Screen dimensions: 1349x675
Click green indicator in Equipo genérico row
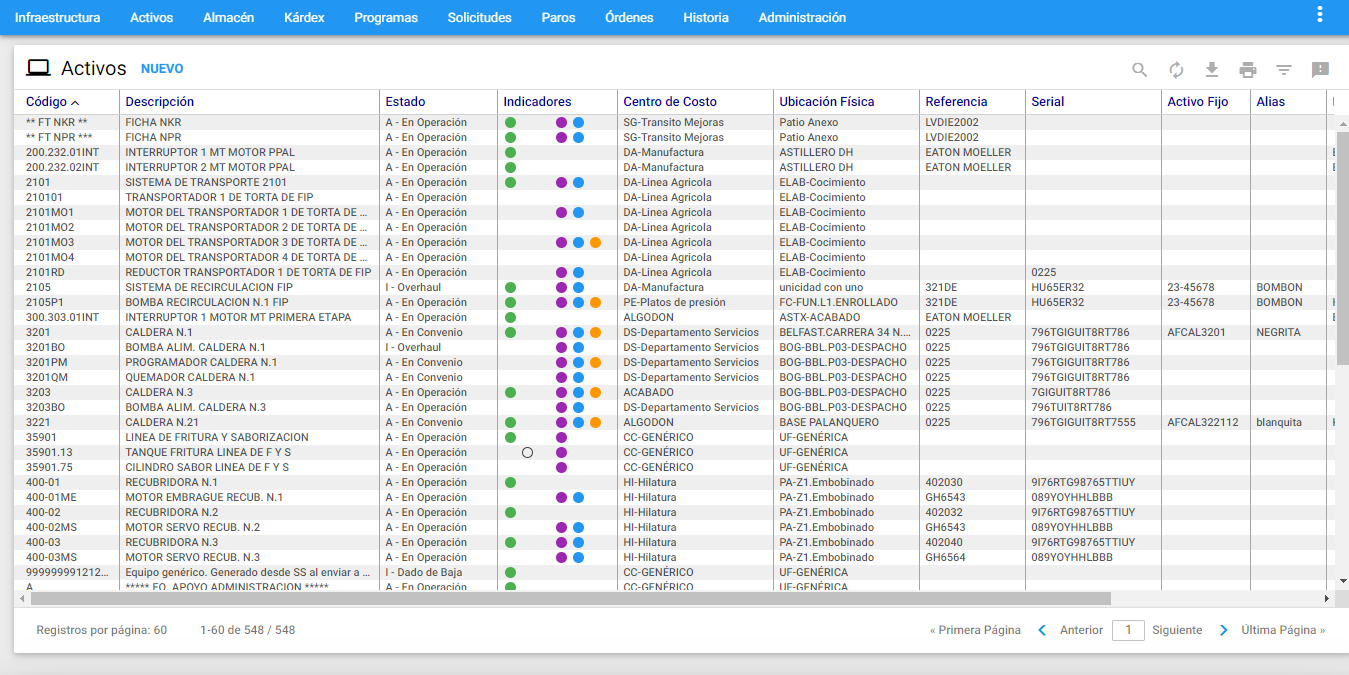[510, 572]
